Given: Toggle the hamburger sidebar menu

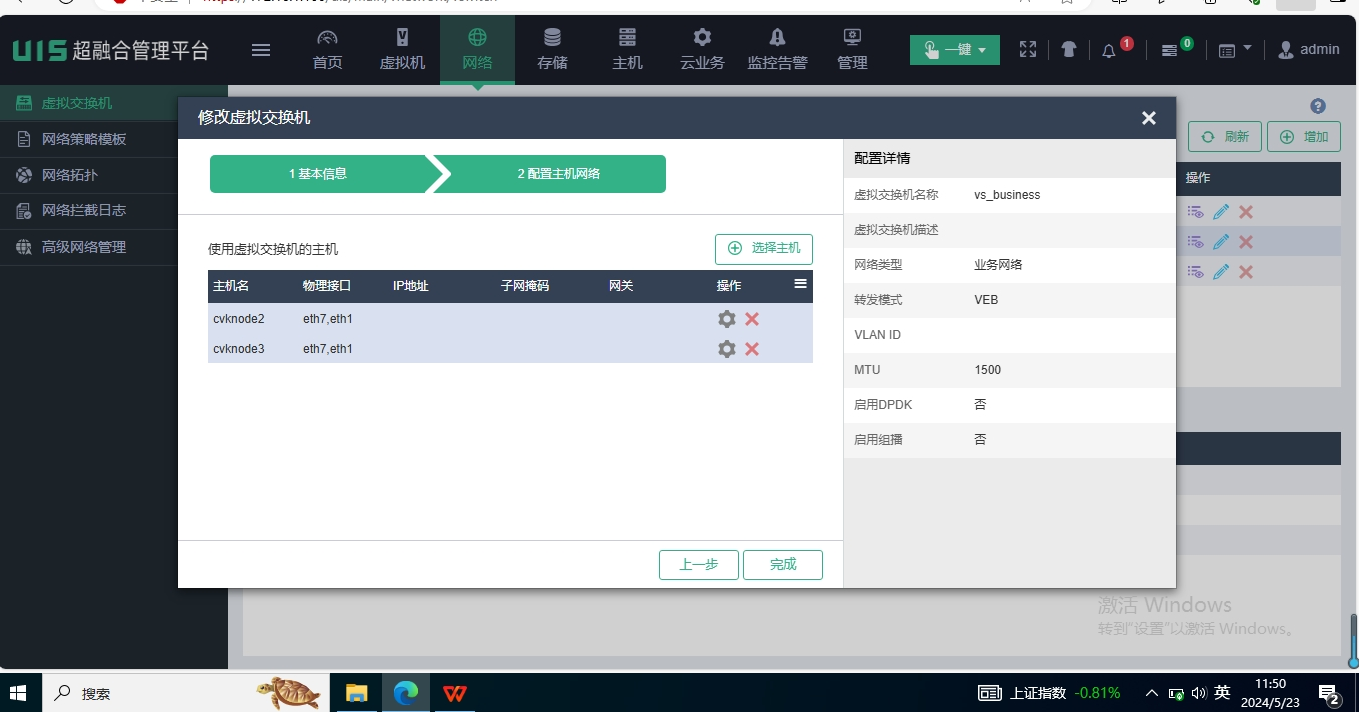Looking at the screenshot, I should click(x=261, y=50).
